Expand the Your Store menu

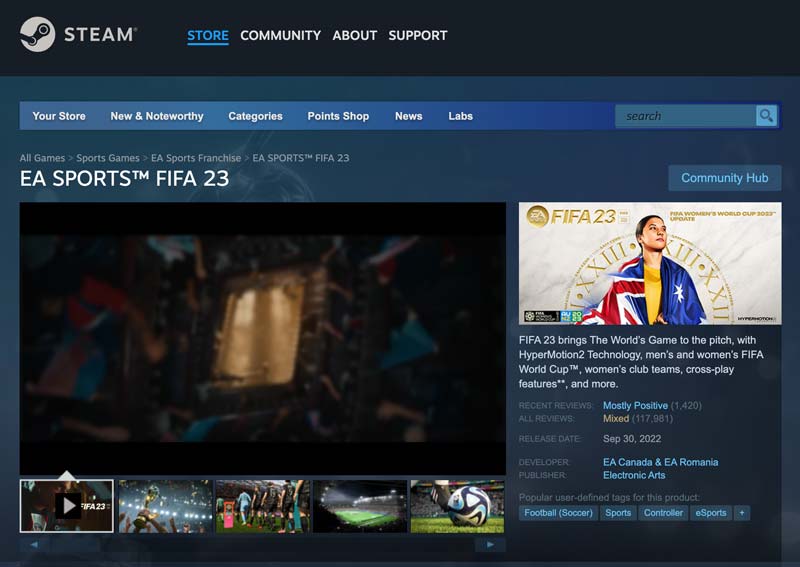click(59, 116)
